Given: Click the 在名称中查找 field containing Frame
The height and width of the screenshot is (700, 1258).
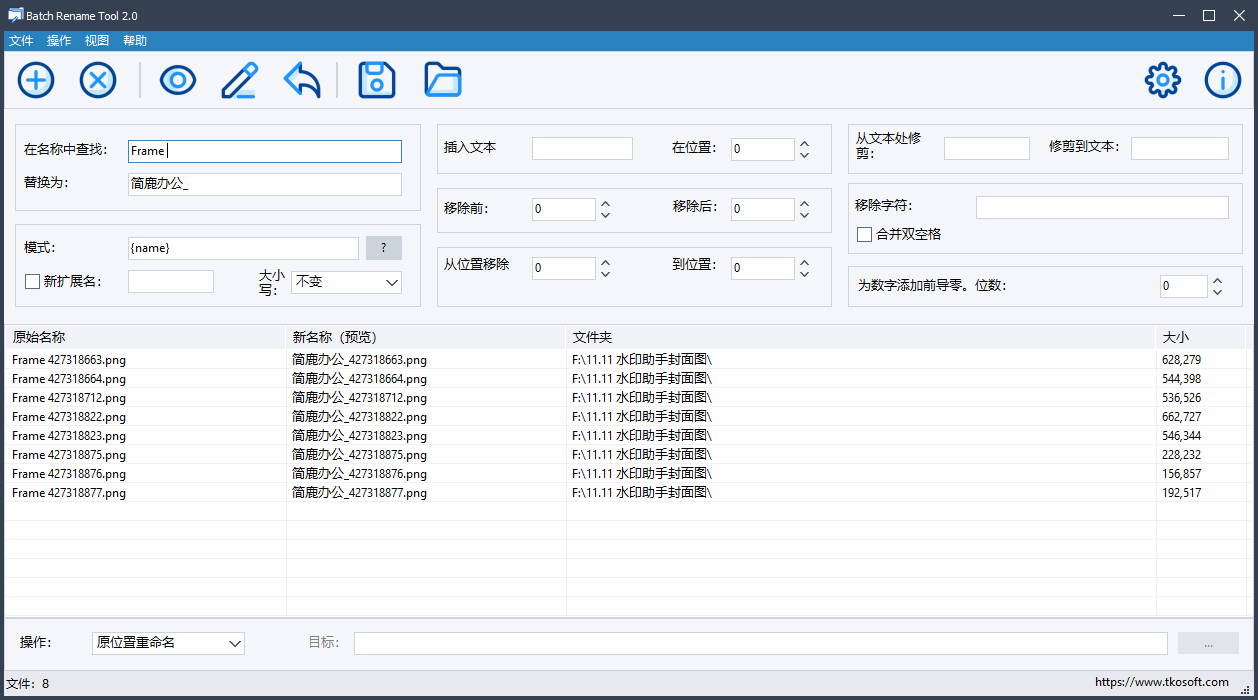Looking at the screenshot, I should tap(265, 151).
